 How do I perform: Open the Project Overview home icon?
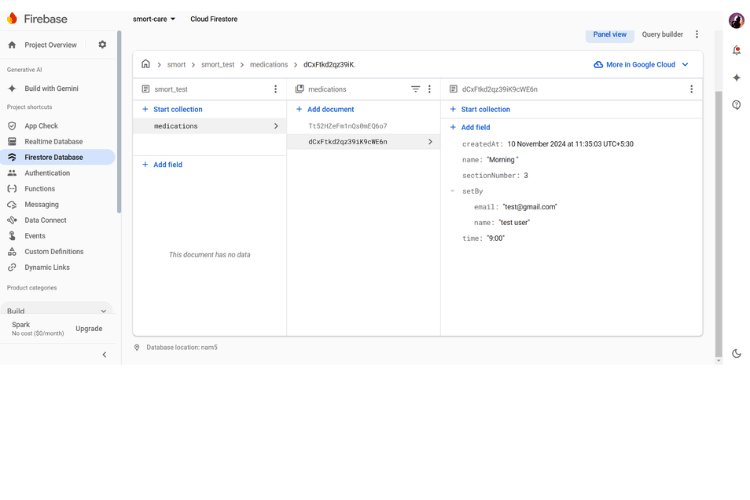click(x=12, y=45)
